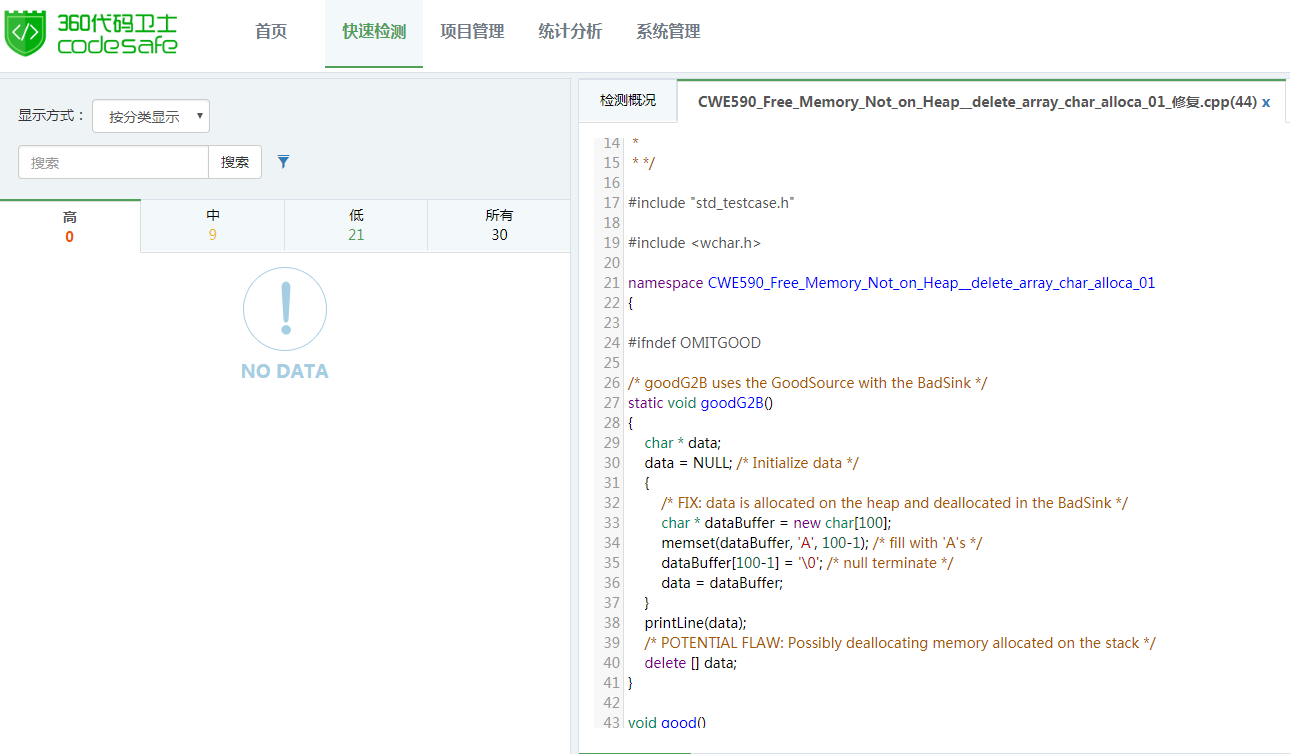Click the 'FIX: data is allocated' comment
The image size is (1290, 754).
tap(895, 503)
